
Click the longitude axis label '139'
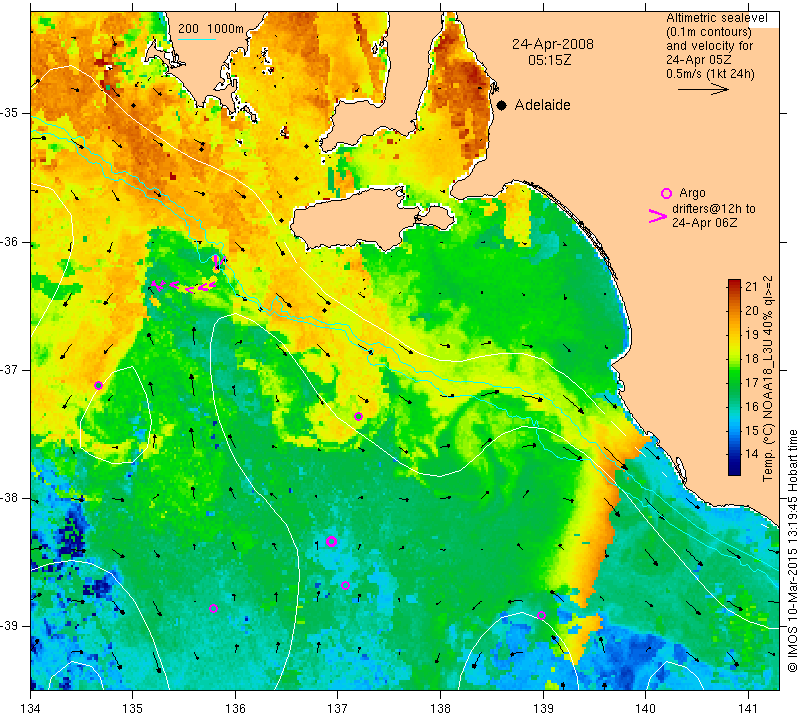pyautogui.click(x=543, y=708)
